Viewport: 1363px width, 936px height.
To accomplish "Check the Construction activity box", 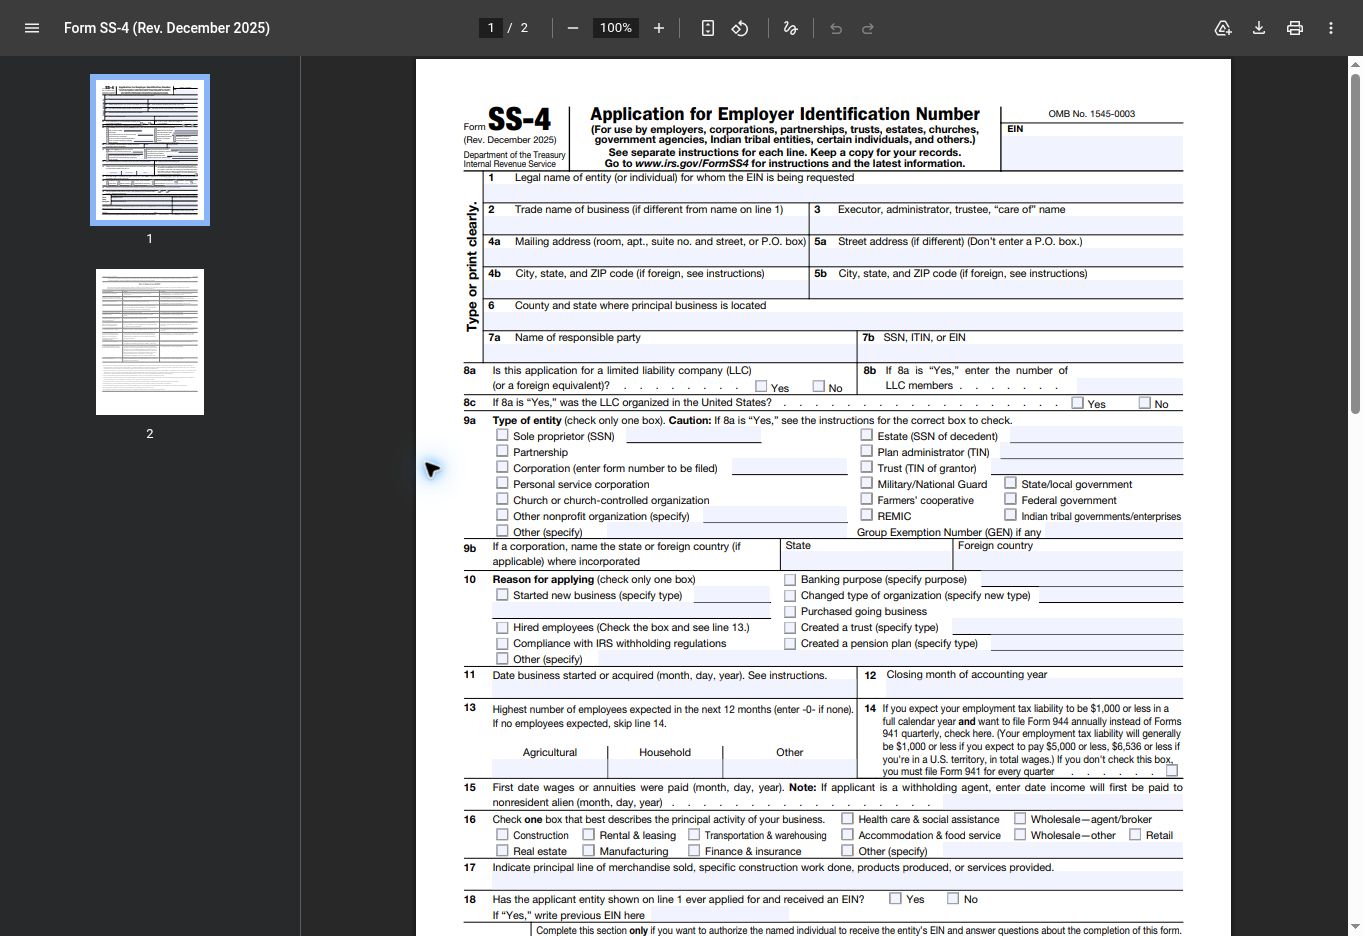I will [x=502, y=834].
